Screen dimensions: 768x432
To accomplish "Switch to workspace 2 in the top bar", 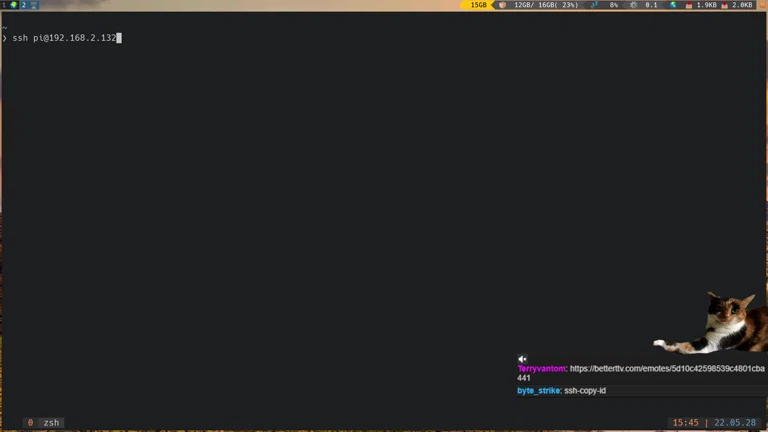I will (23, 5).
